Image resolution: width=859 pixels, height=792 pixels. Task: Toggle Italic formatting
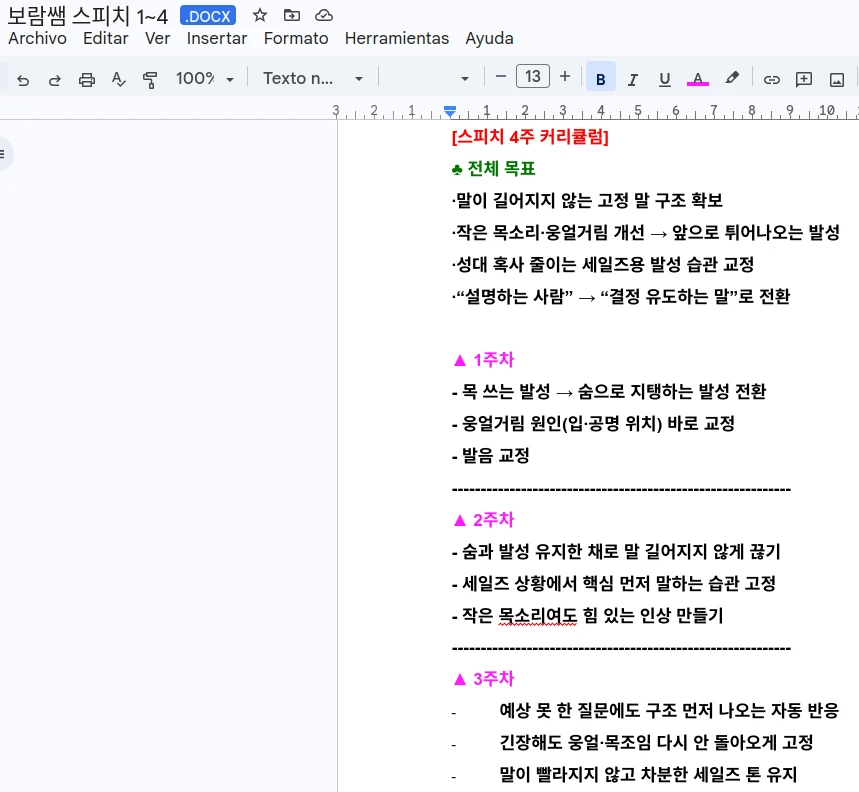click(633, 80)
